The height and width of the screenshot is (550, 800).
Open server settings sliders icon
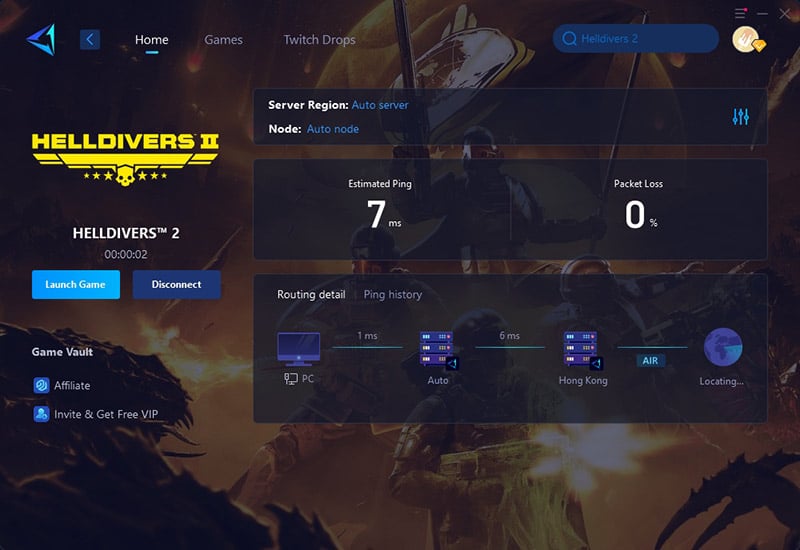[740, 117]
